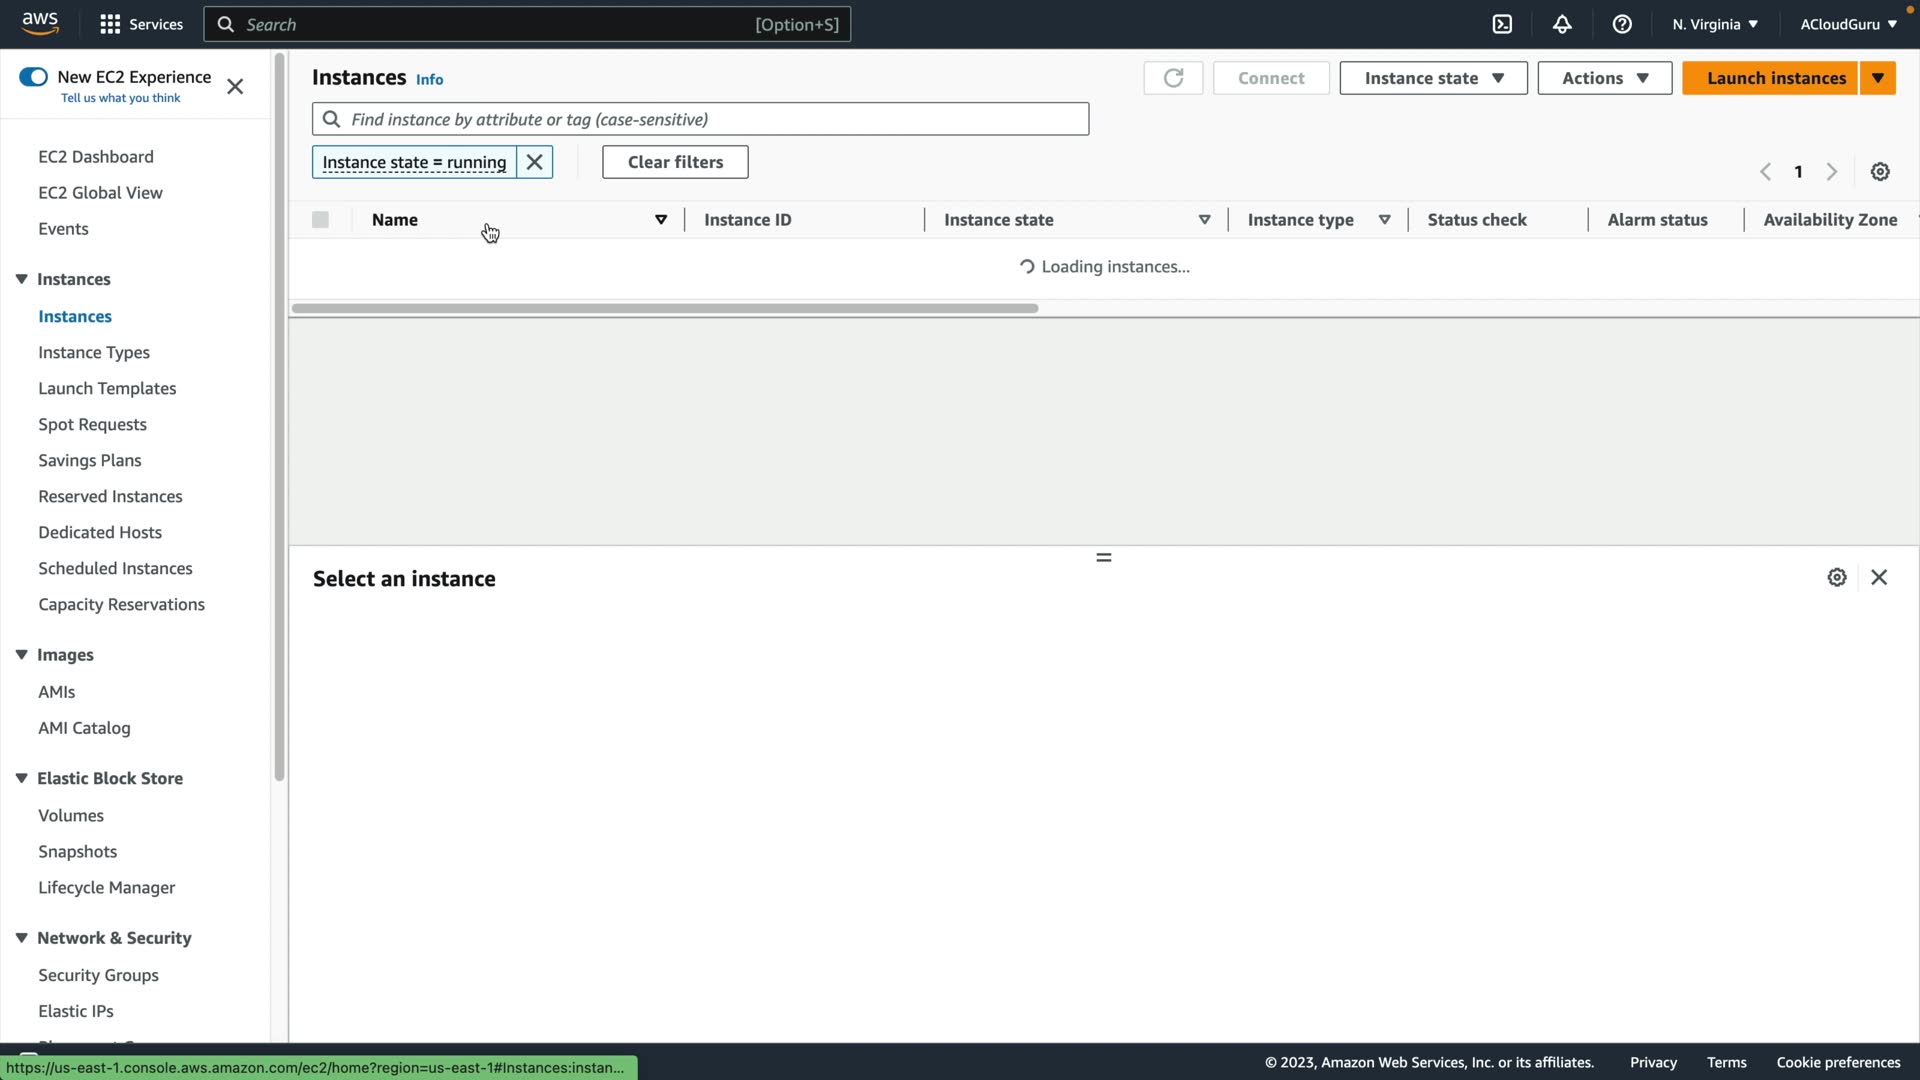Click Clear filters button
This screenshot has height=1080, width=1920.
tap(675, 162)
